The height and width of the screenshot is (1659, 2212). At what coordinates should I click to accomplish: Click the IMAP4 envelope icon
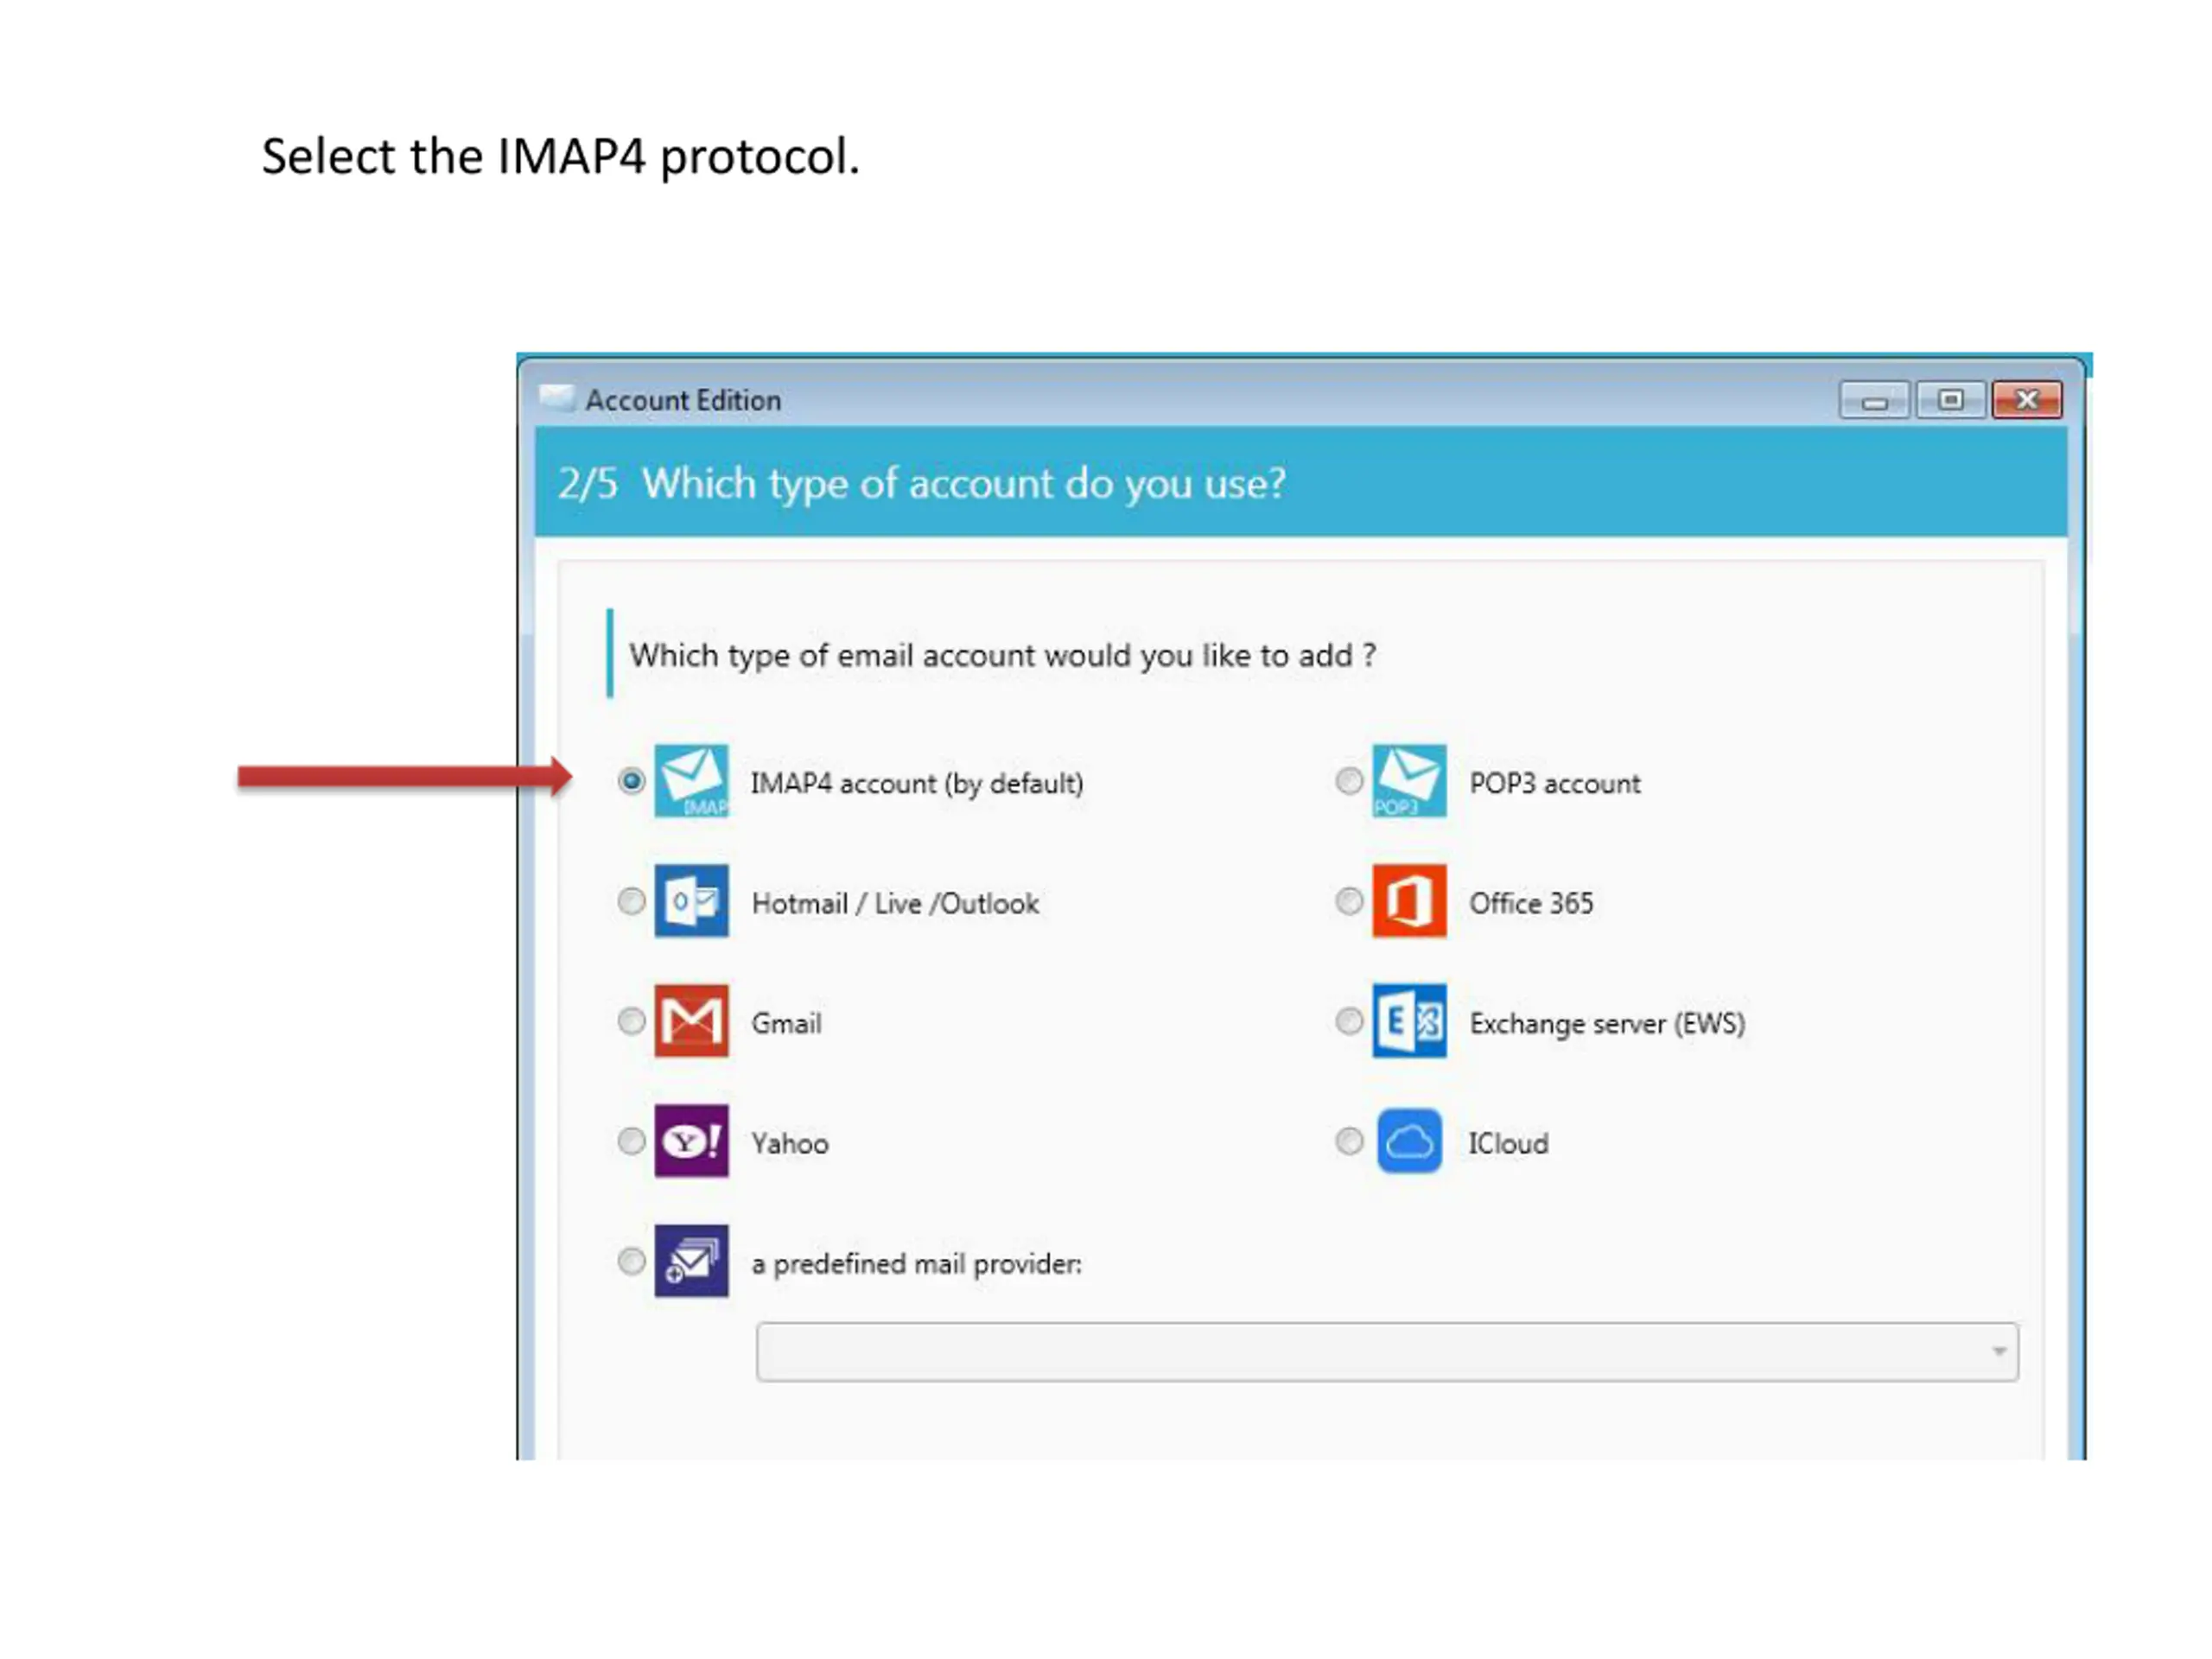point(691,781)
